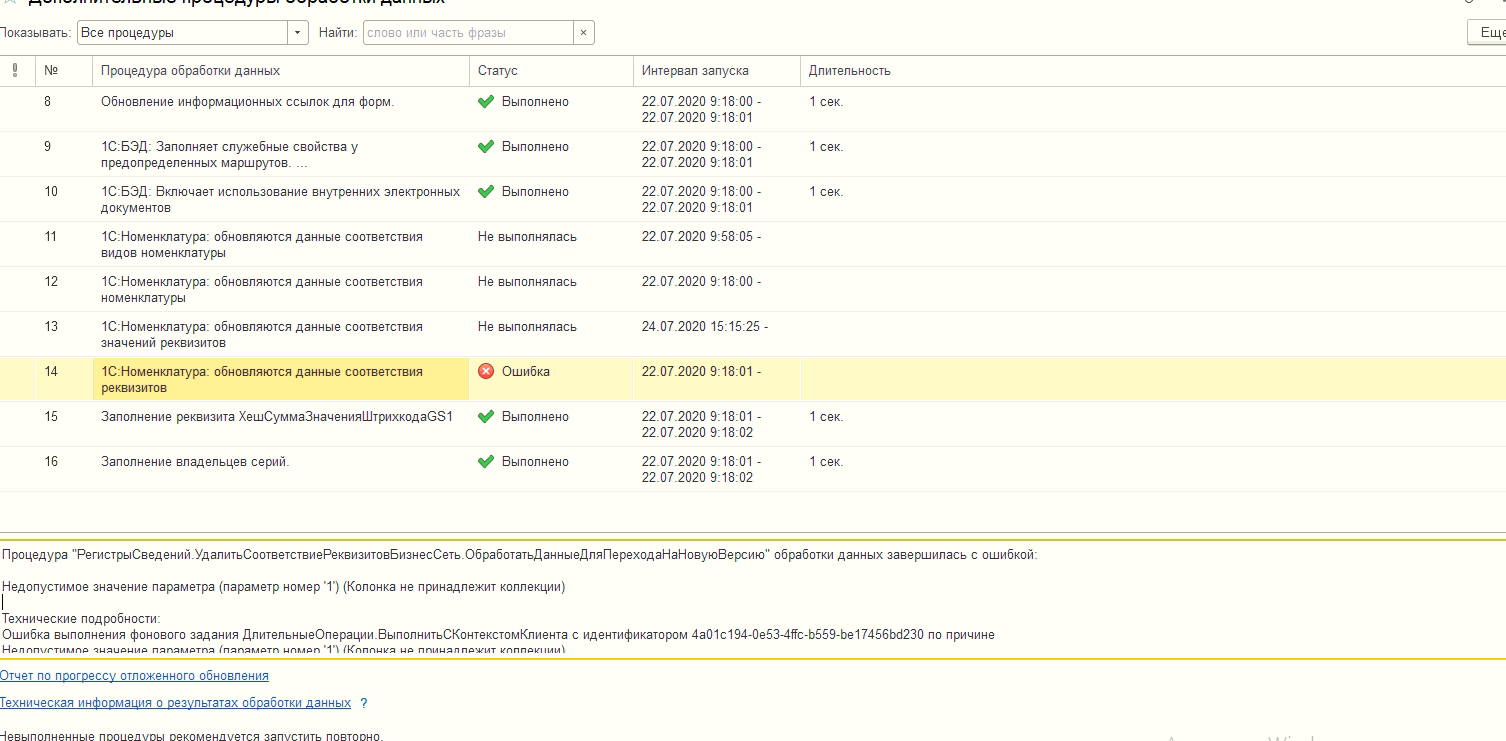Open 'Техническая информация о результатах обработки данных' link

(176, 703)
